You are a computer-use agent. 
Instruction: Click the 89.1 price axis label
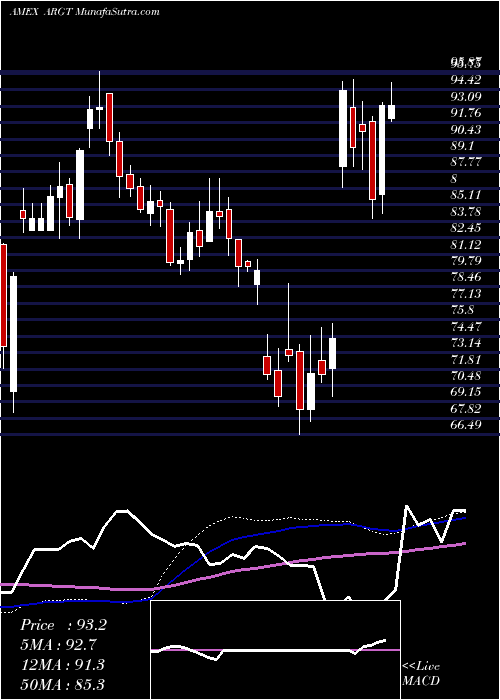tap(462, 146)
